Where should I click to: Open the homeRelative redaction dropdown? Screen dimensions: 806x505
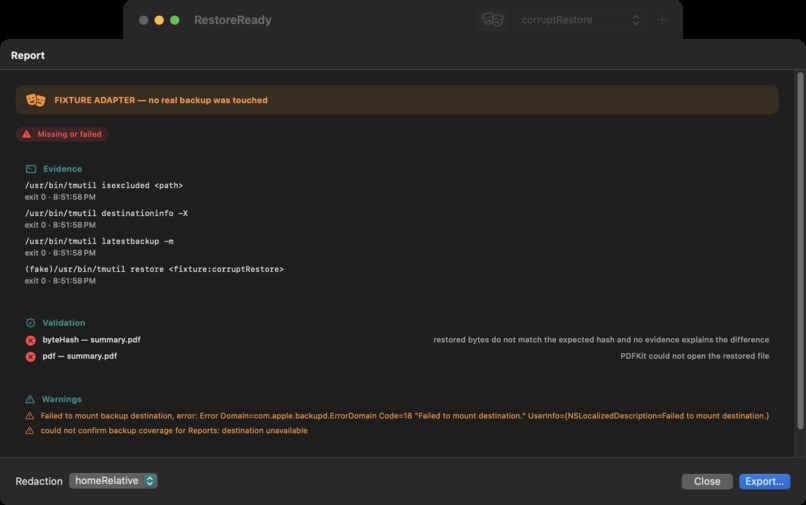click(x=113, y=481)
